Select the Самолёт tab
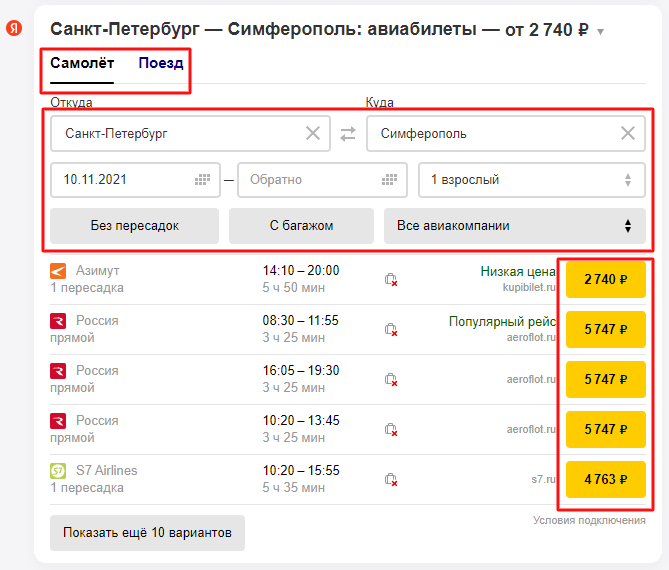The width and height of the screenshot is (669, 570). [x=82, y=63]
